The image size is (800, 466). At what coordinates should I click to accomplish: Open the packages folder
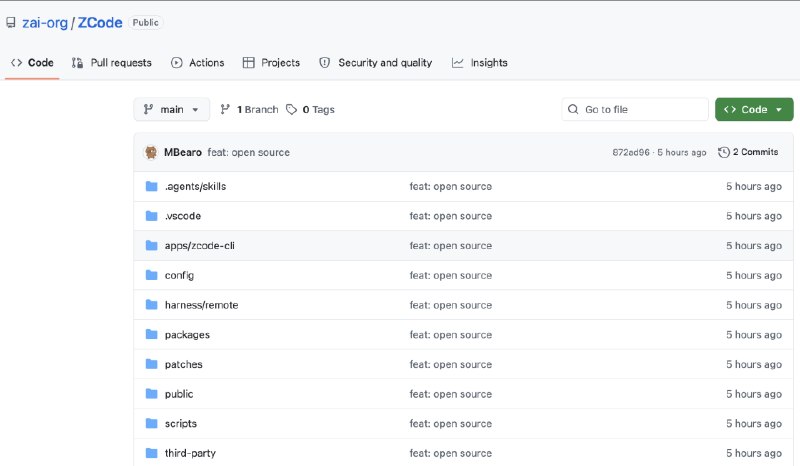187,335
